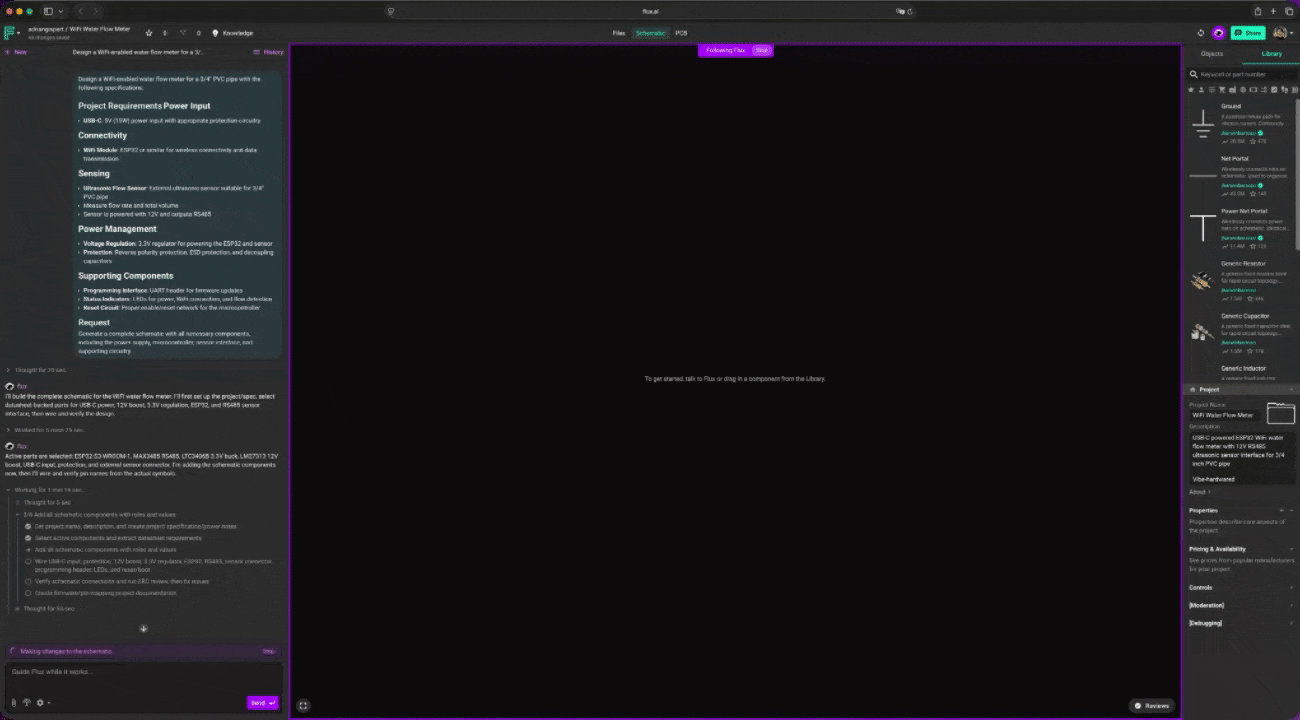This screenshot has height=720, width=1300.
Task: Open the Objects panel tab
Action: [1212, 53]
